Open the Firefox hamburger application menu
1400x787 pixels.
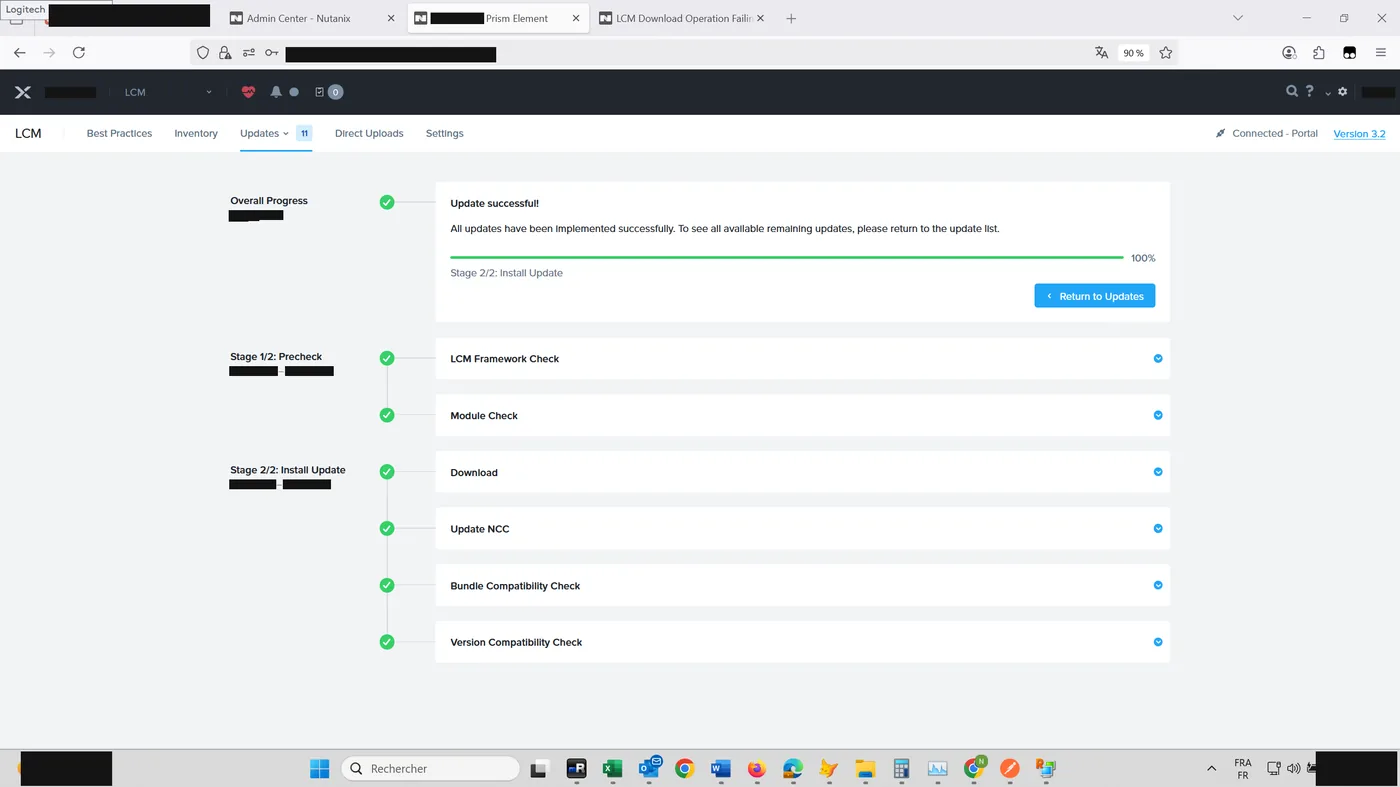(1381, 53)
